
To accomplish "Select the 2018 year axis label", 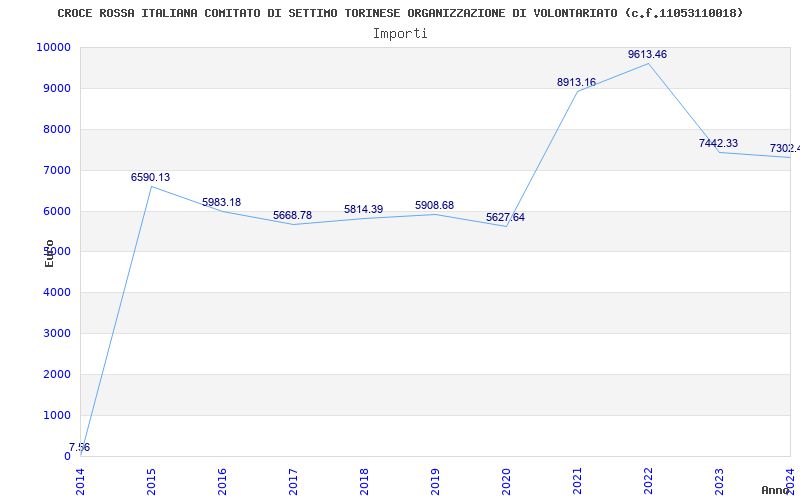I will tap(364, 480).
